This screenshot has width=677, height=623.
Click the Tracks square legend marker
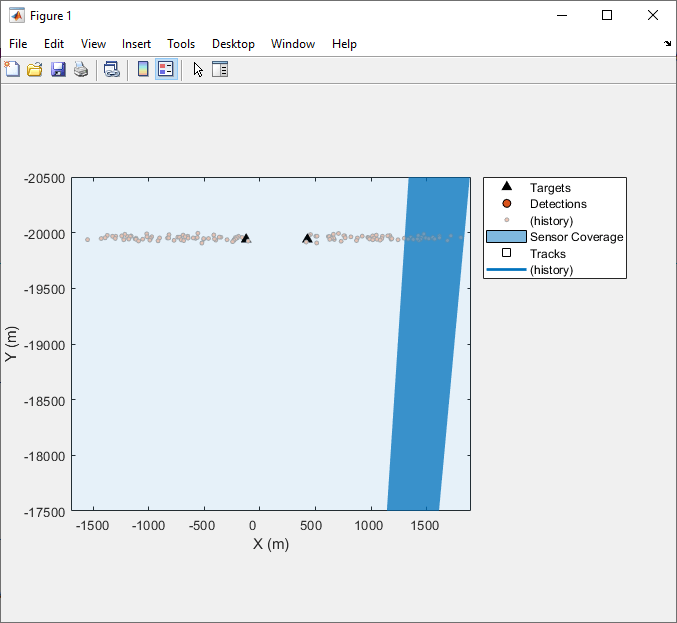507,253
